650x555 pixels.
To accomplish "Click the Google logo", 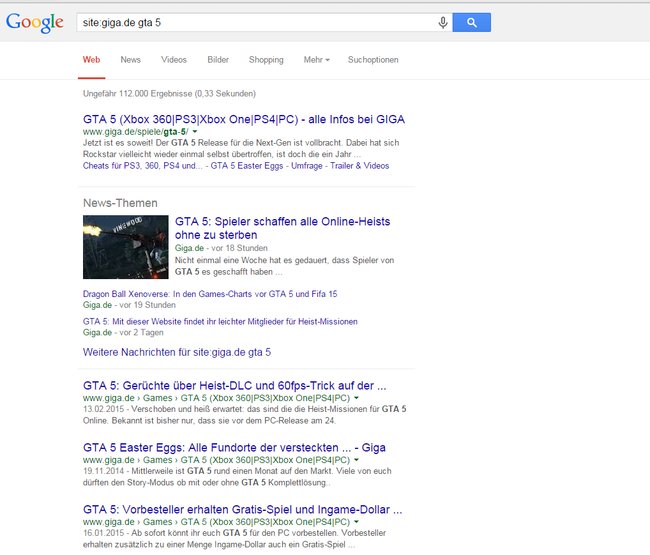I will 35,22.
